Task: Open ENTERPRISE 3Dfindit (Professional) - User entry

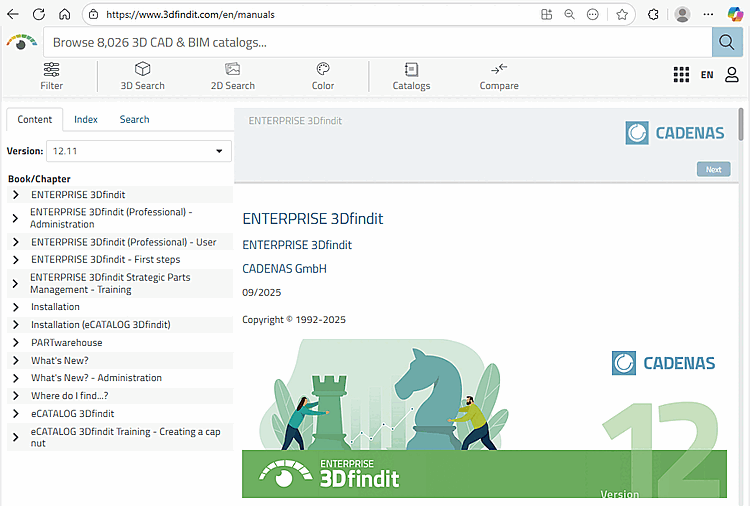Action: click(123, 242)
